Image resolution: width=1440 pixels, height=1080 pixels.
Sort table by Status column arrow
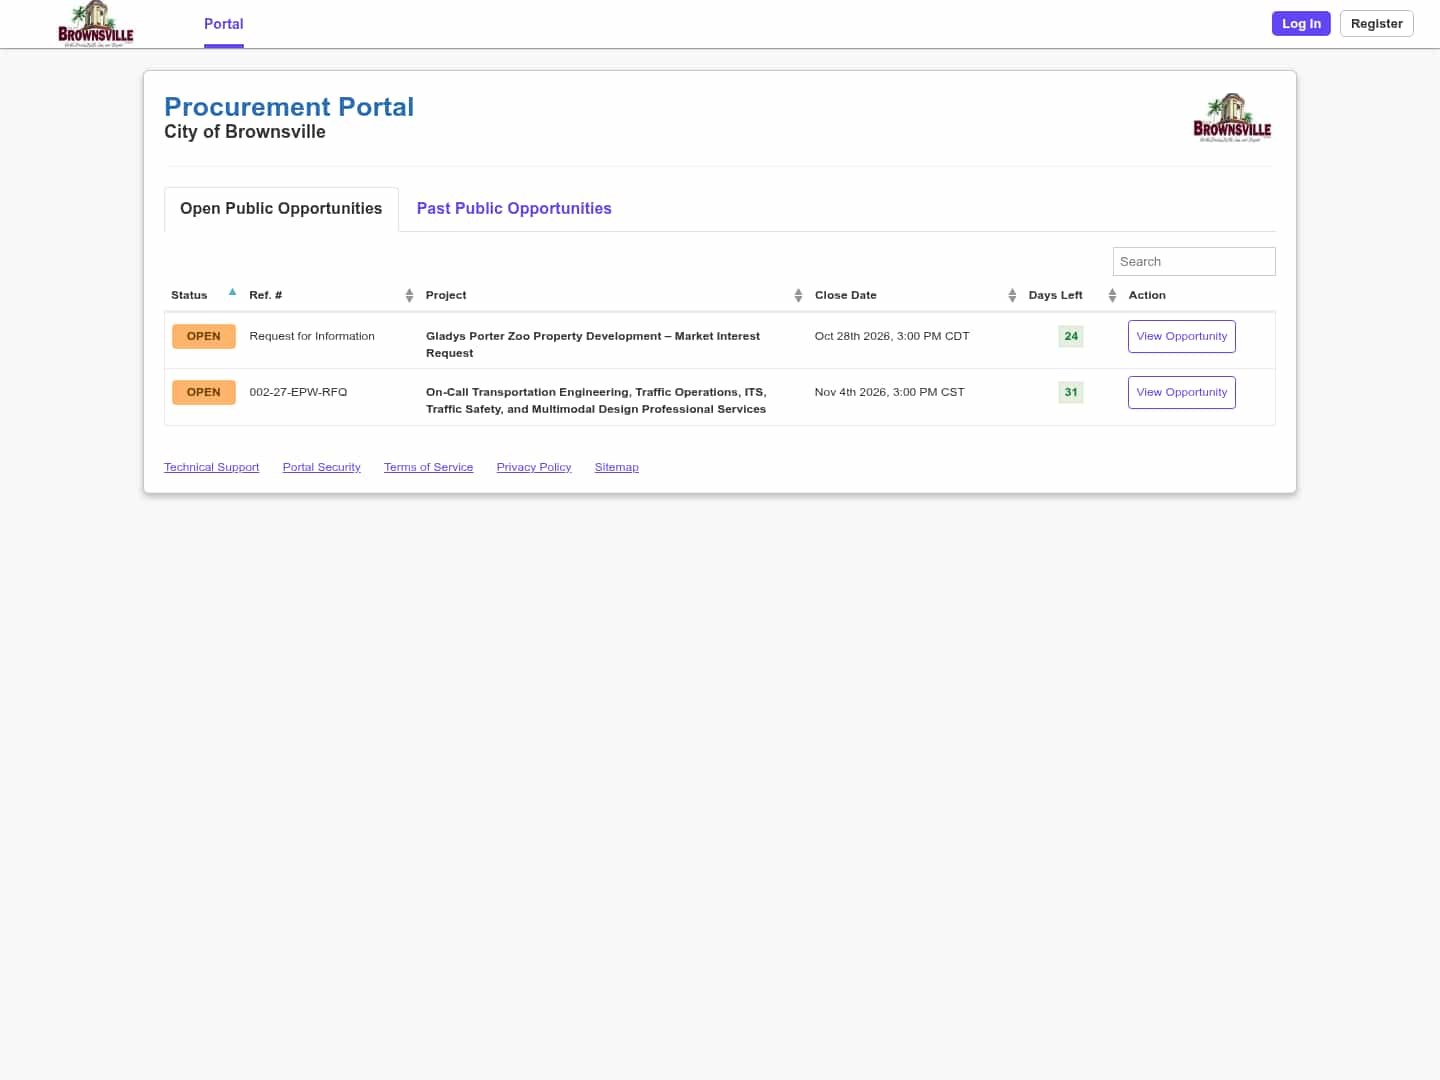click(232, 293)
